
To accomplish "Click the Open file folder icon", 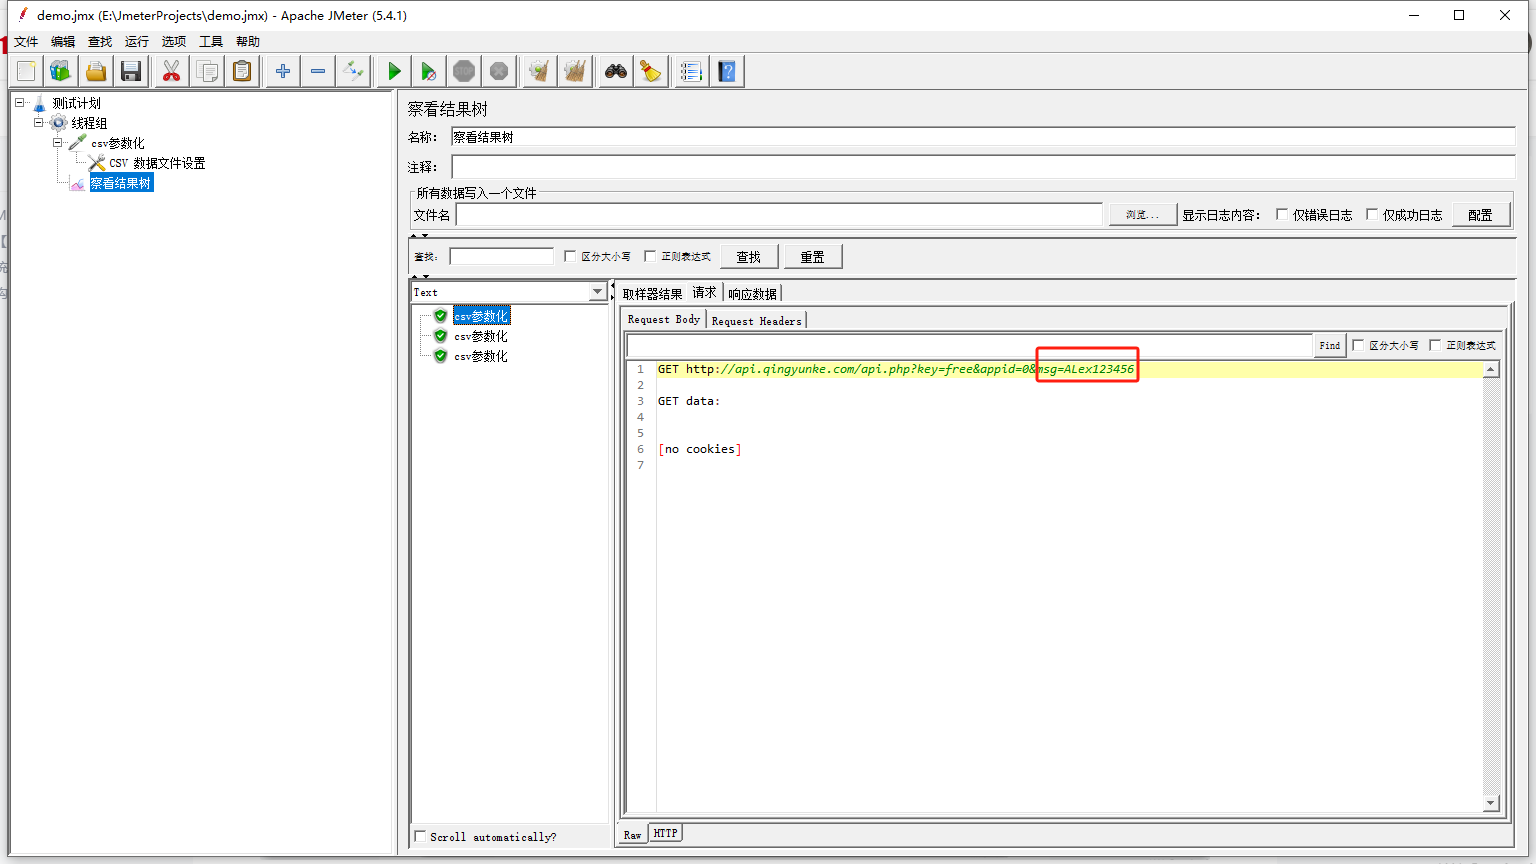I will [96, 71].
